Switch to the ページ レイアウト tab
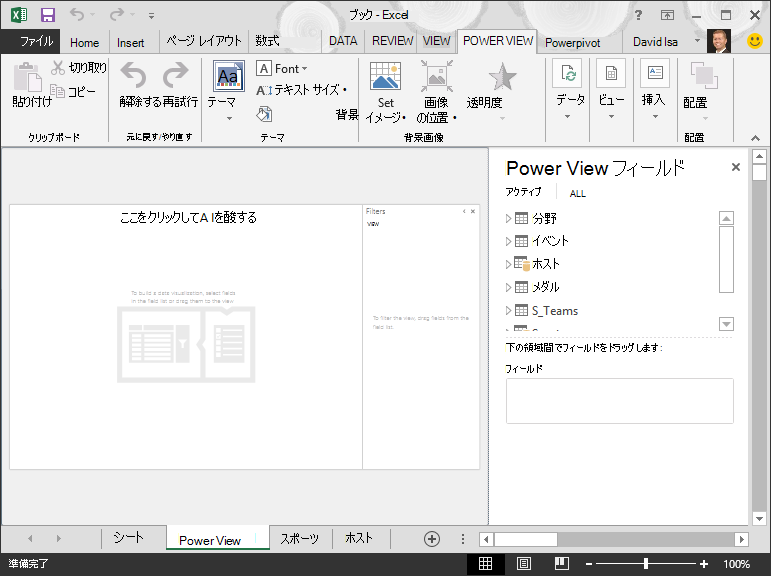This screenshot has width=771, height=576. pyautogui.click(x=204, y=41)
